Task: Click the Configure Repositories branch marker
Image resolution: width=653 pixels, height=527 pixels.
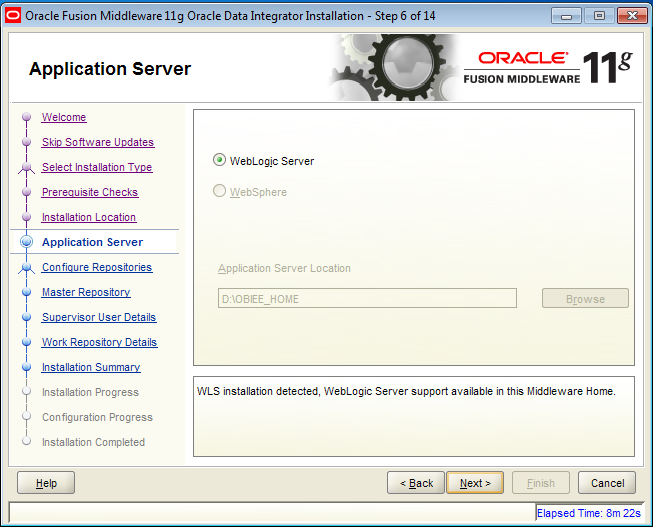Action: pyautogui.click(x=26, y=267)
